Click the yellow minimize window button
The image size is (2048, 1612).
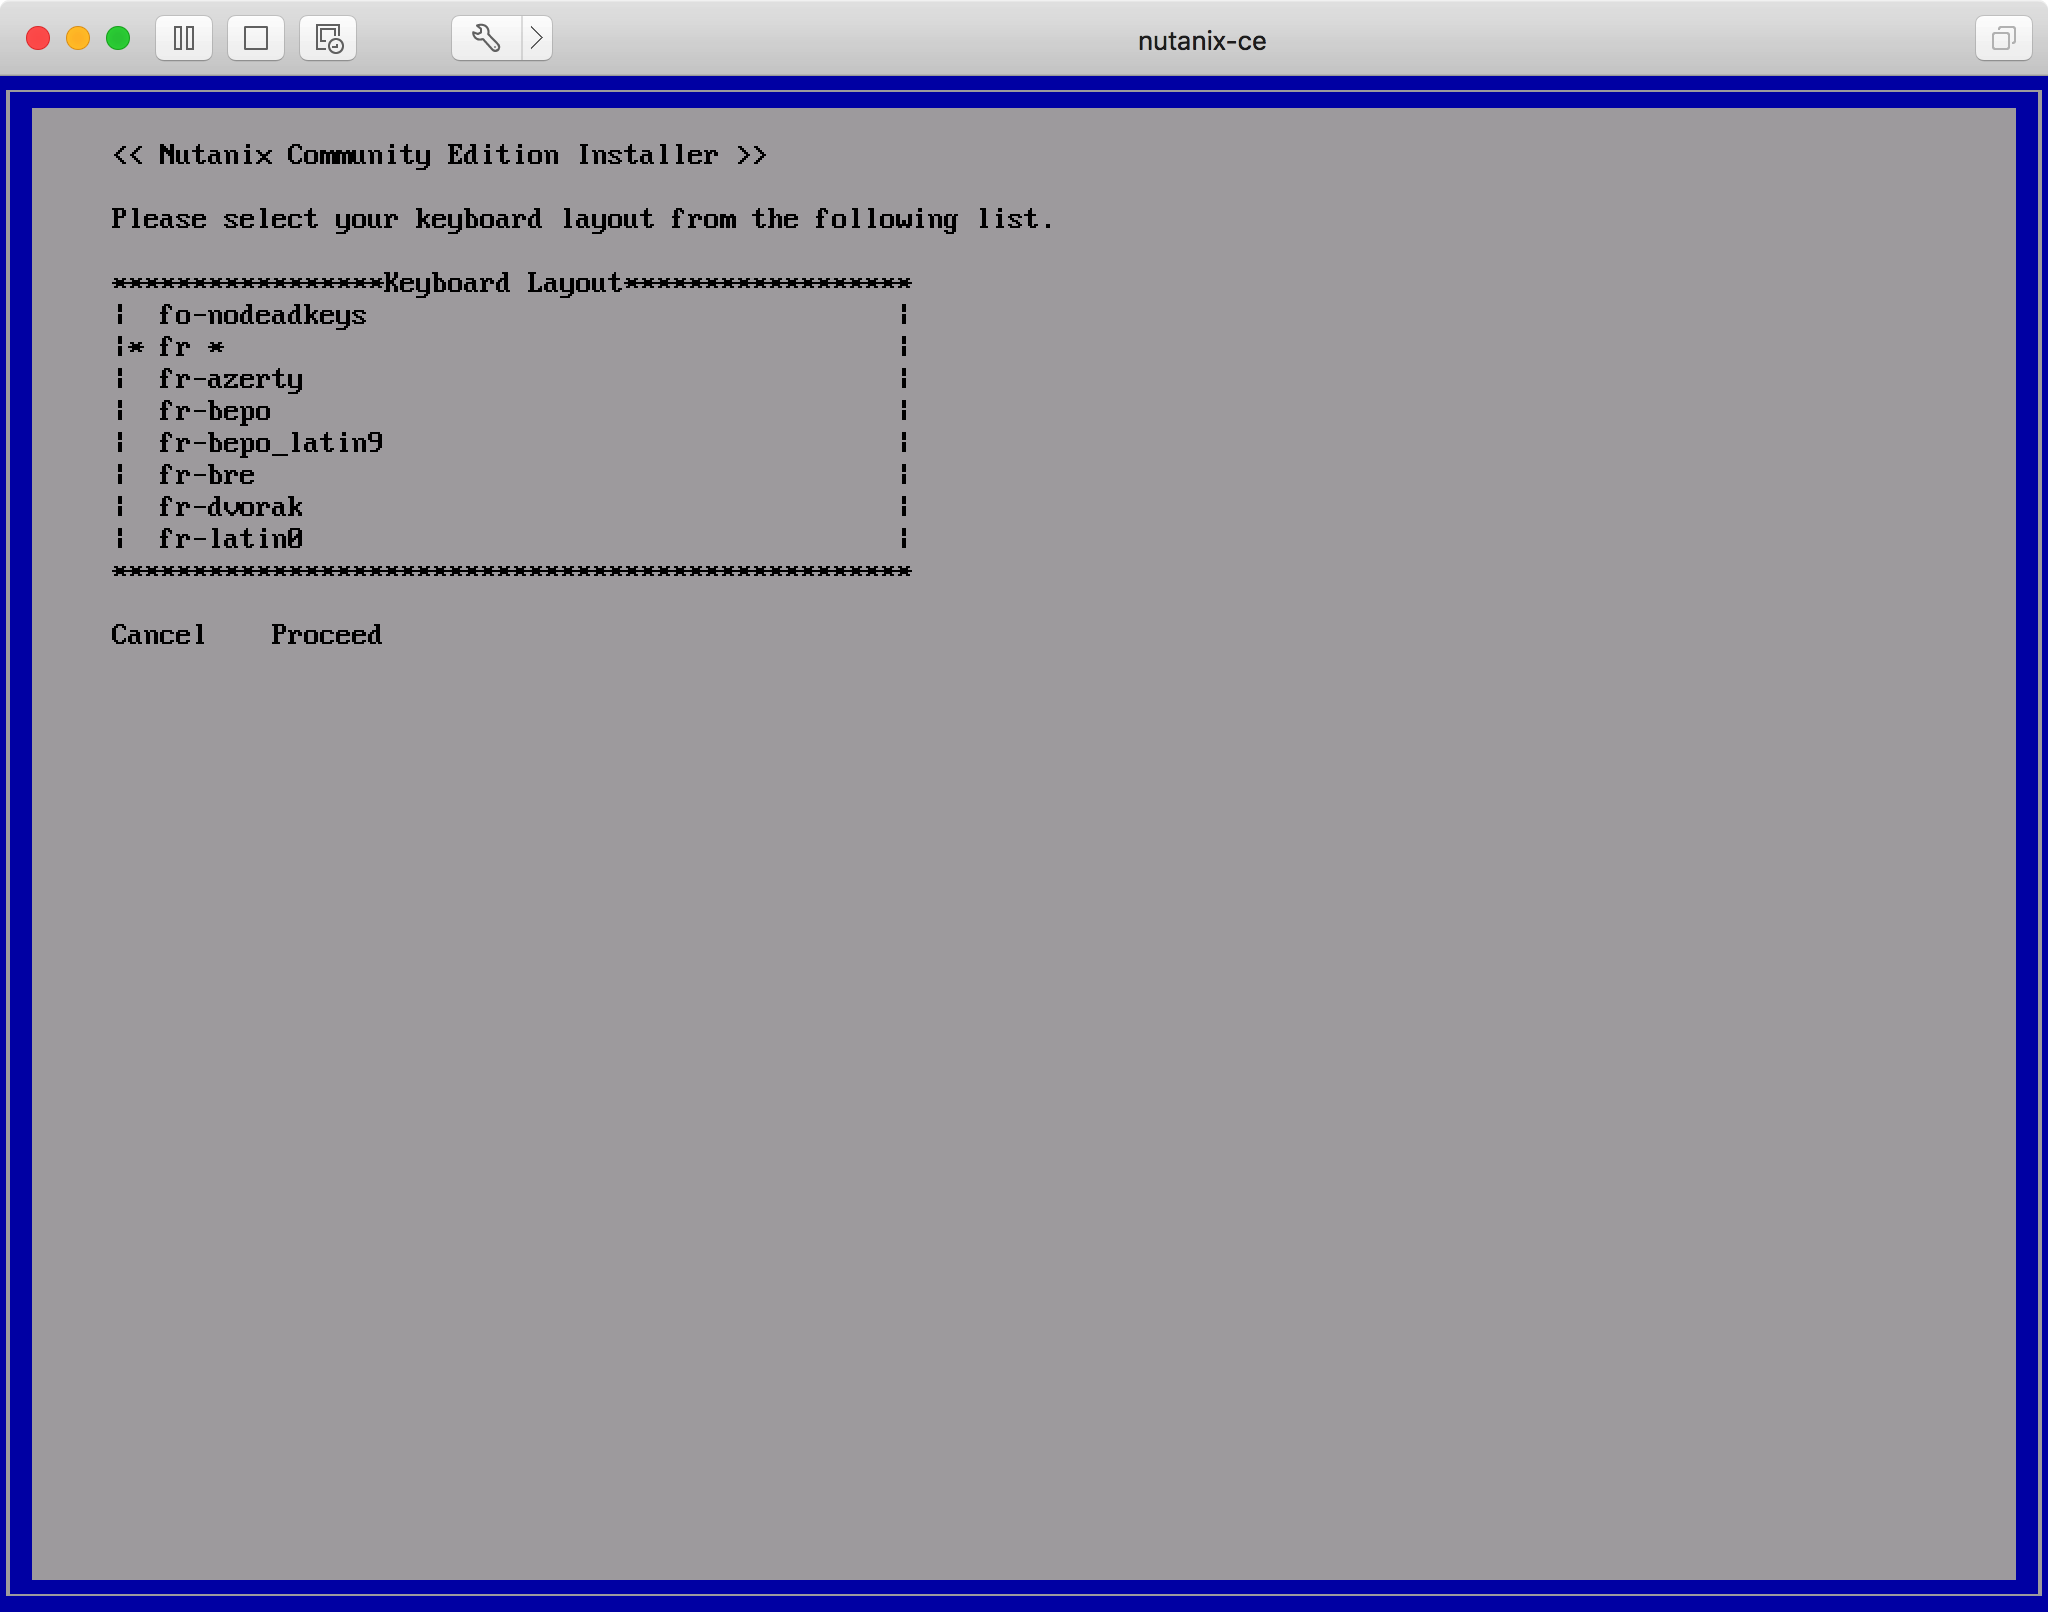78,39
